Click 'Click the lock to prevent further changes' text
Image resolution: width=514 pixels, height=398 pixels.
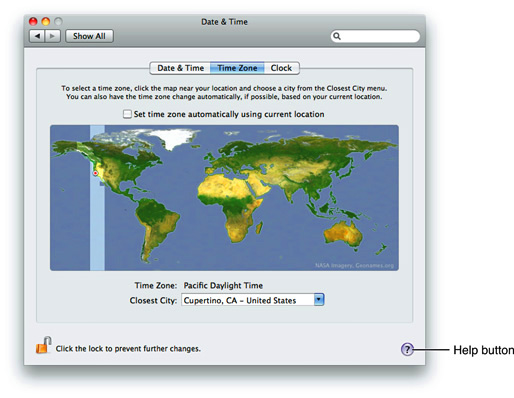point(128,349)
